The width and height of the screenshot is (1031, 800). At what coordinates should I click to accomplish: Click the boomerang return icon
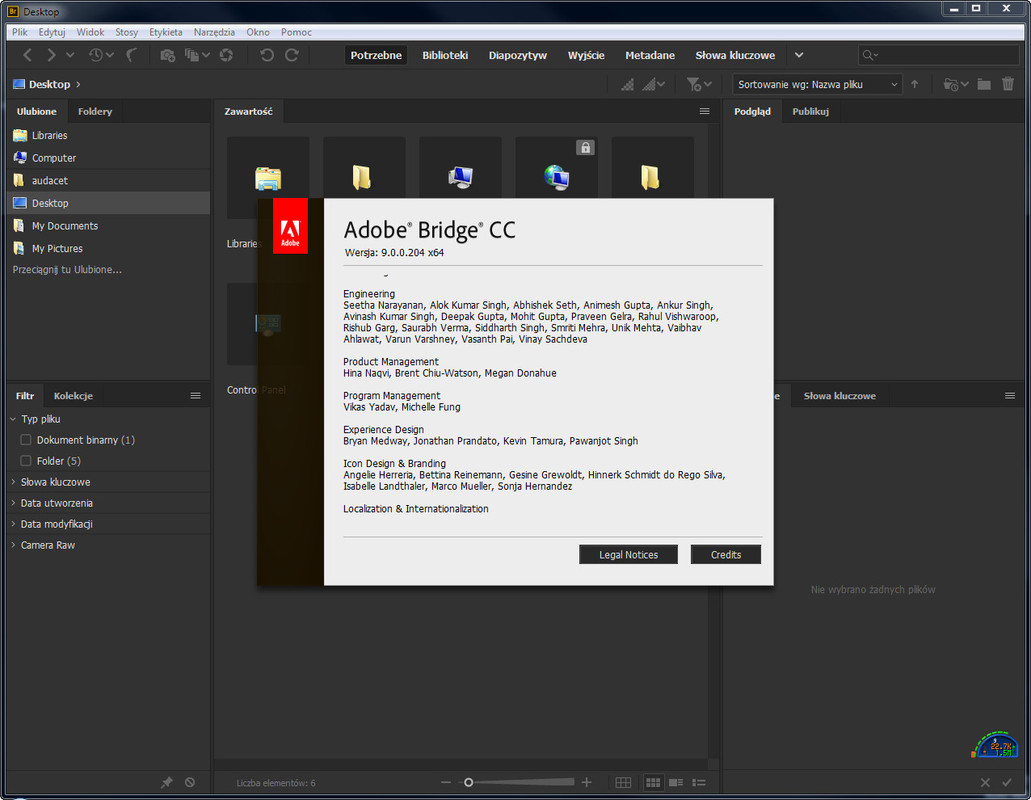132,55
